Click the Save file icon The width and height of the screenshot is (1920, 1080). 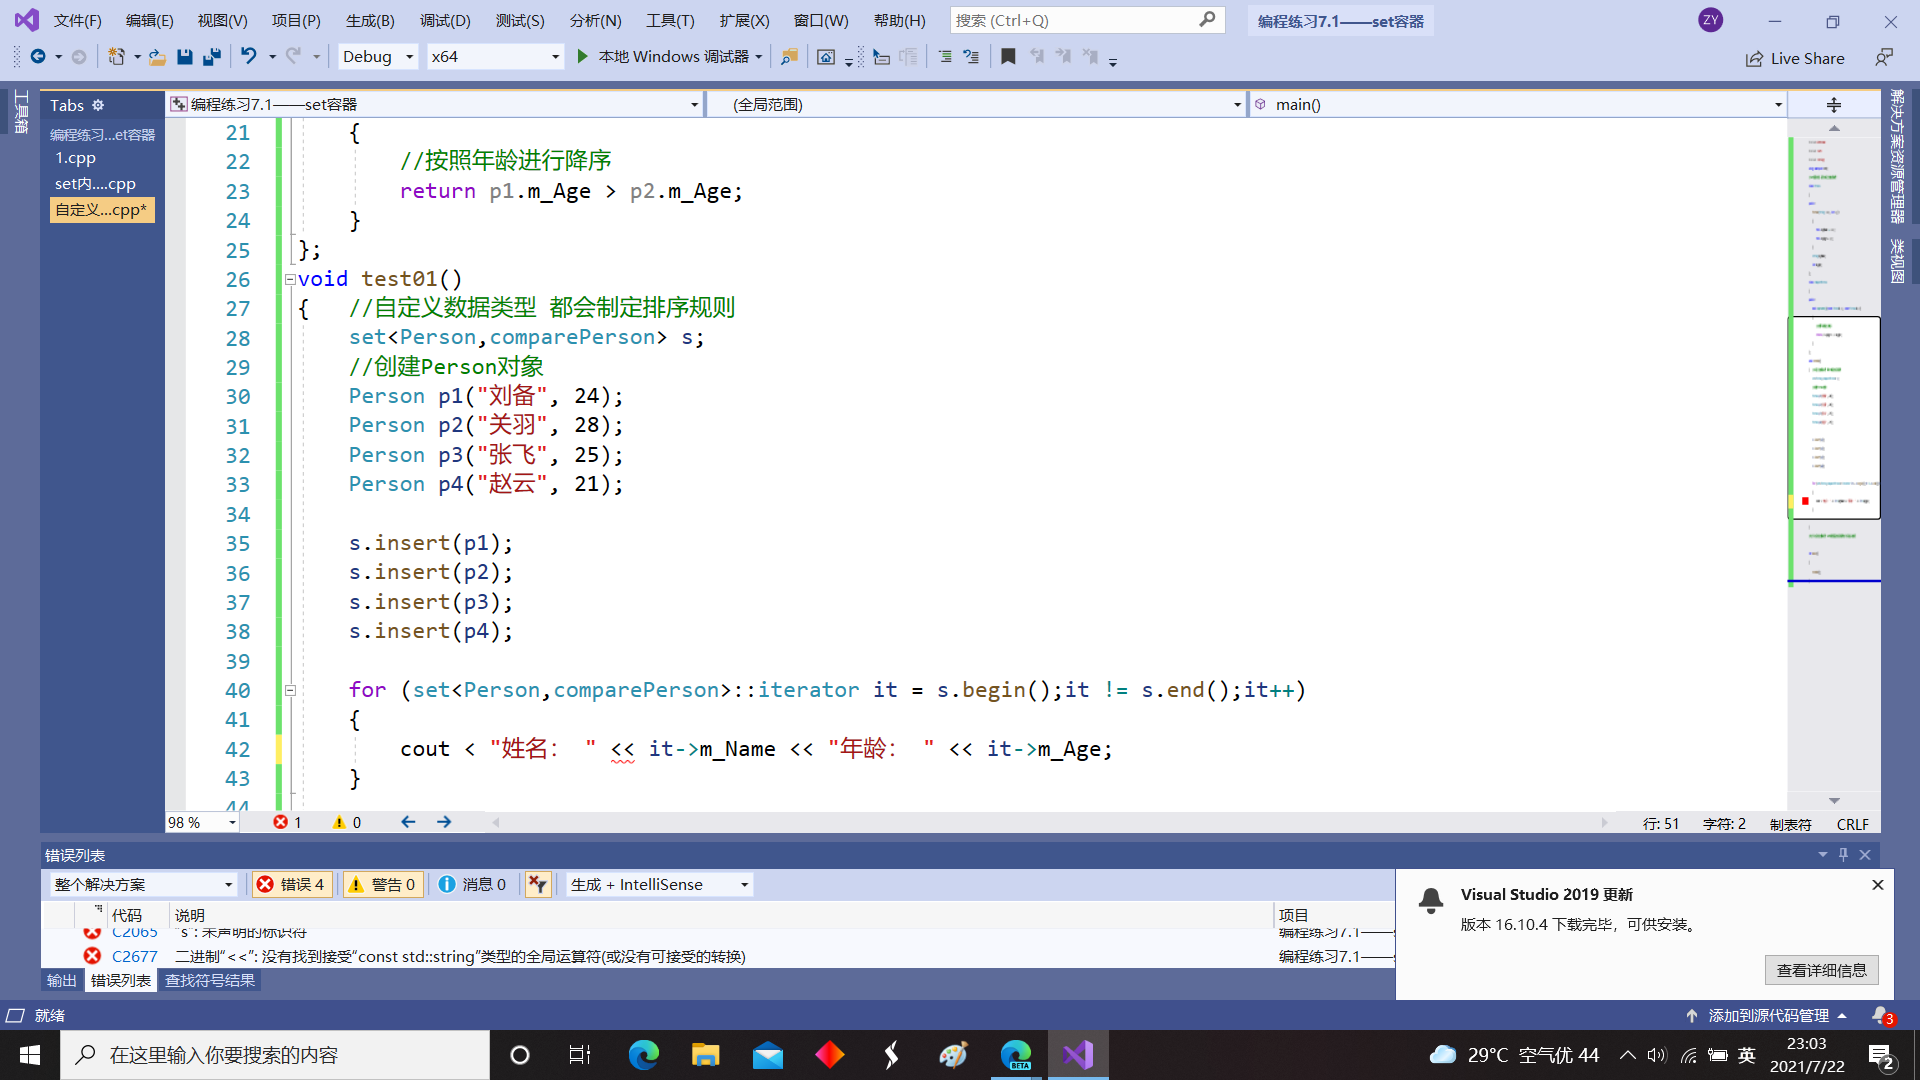tap(184, 57)
